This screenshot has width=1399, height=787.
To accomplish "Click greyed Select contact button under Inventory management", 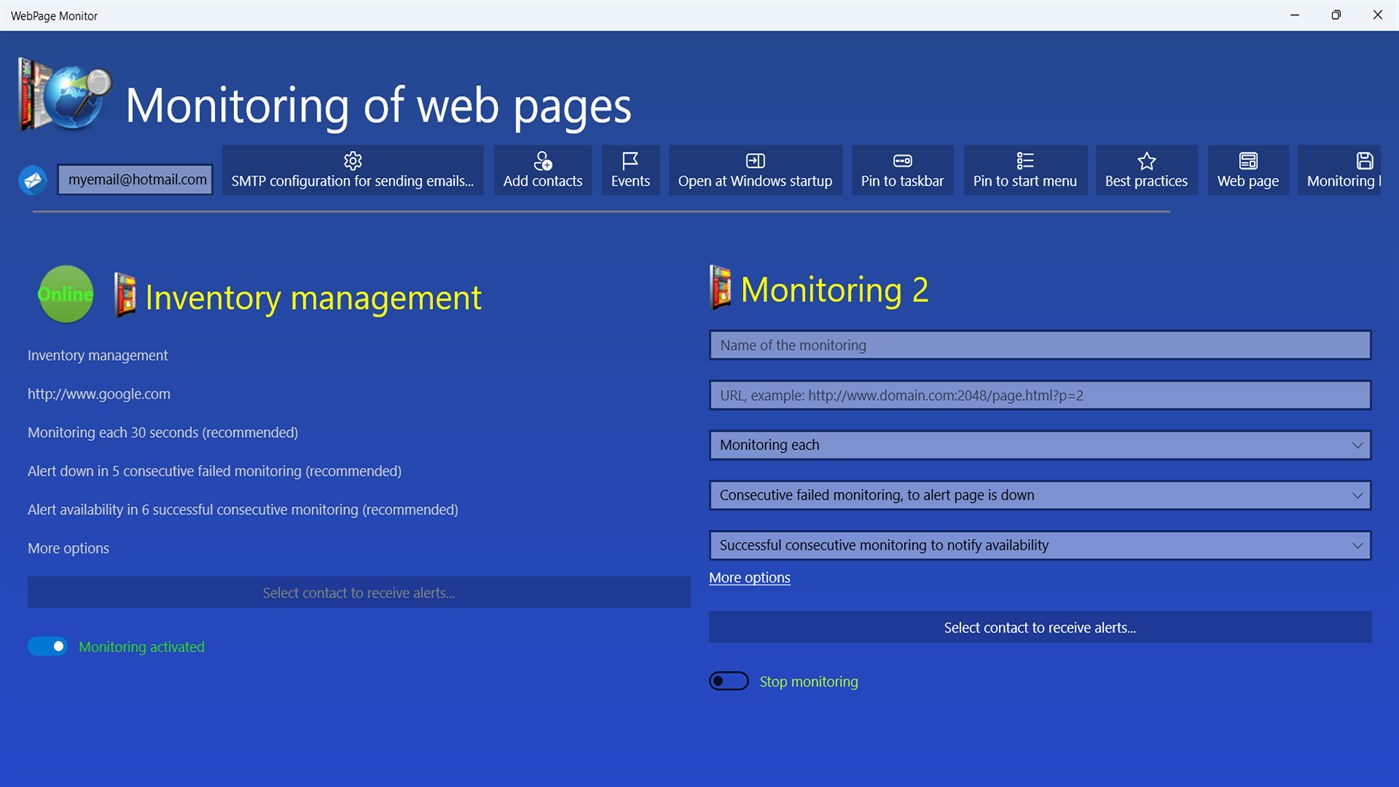I will [x=359, y=592].
